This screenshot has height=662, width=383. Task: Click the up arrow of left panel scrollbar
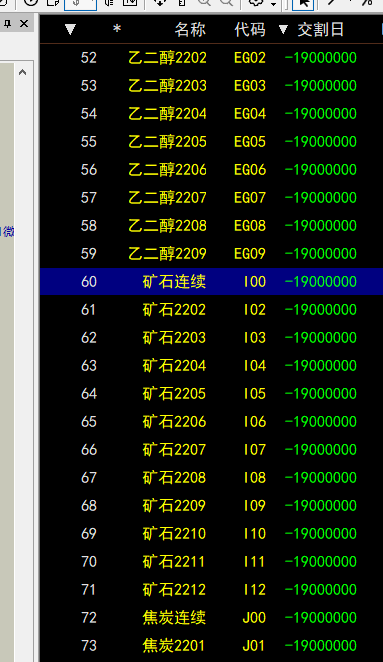tap(22, 73)
